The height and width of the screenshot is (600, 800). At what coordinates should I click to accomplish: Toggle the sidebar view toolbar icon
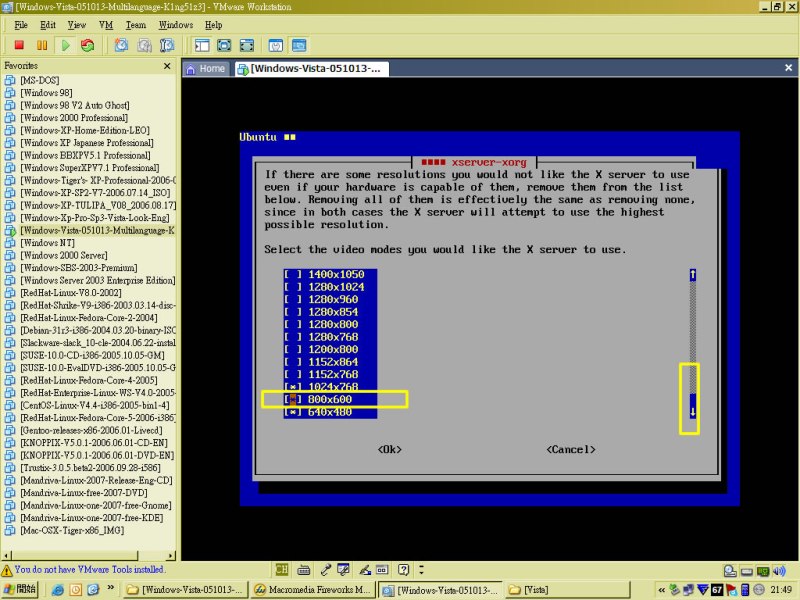(202, 45)
